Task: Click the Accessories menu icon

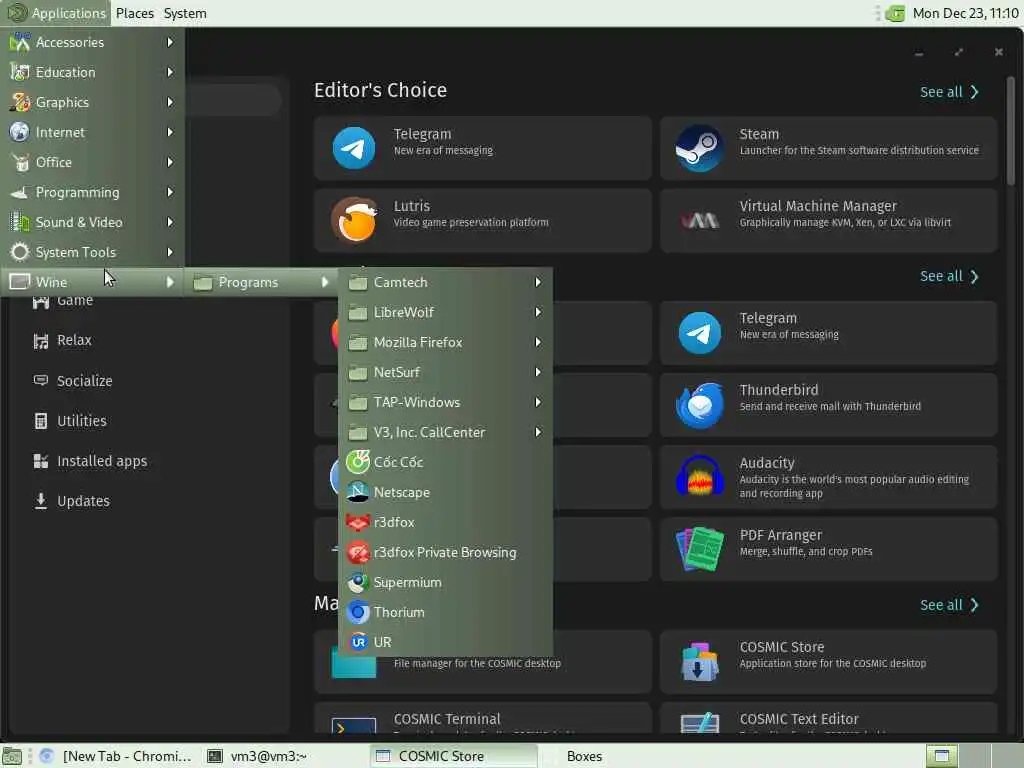Action: click(x=20, y=42)
